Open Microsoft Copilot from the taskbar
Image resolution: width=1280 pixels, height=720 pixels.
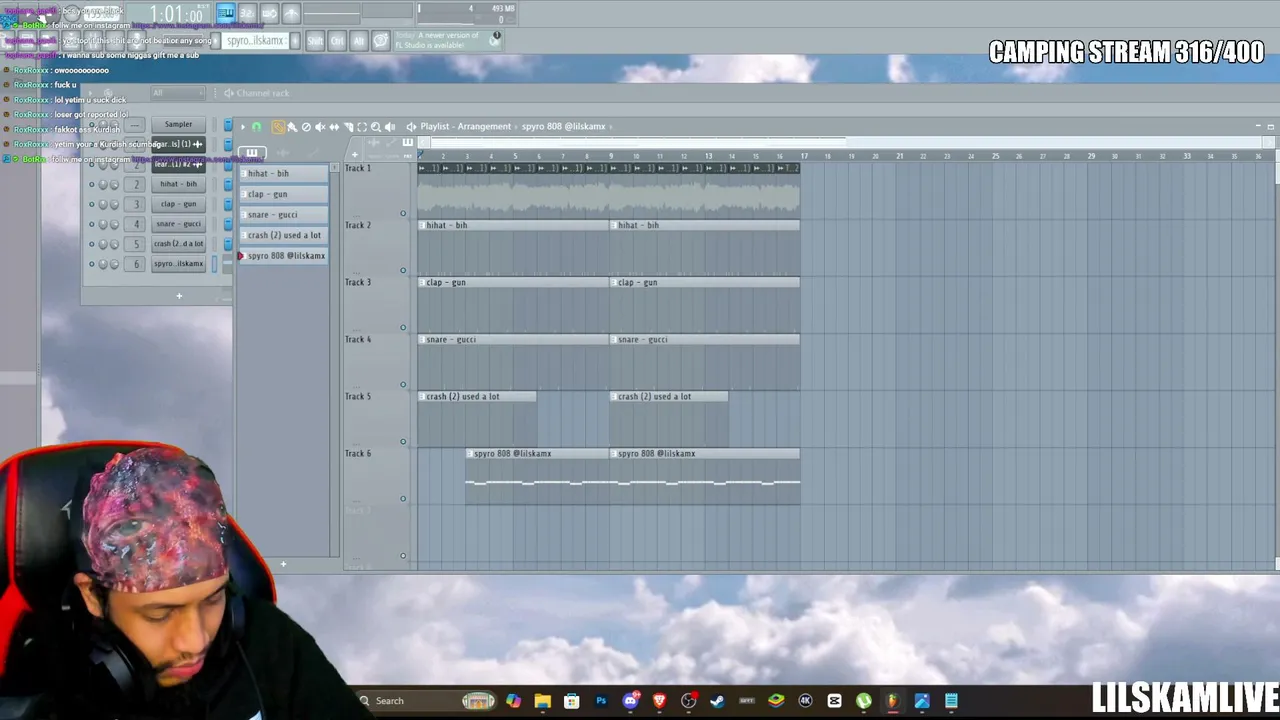coord(513,701)
